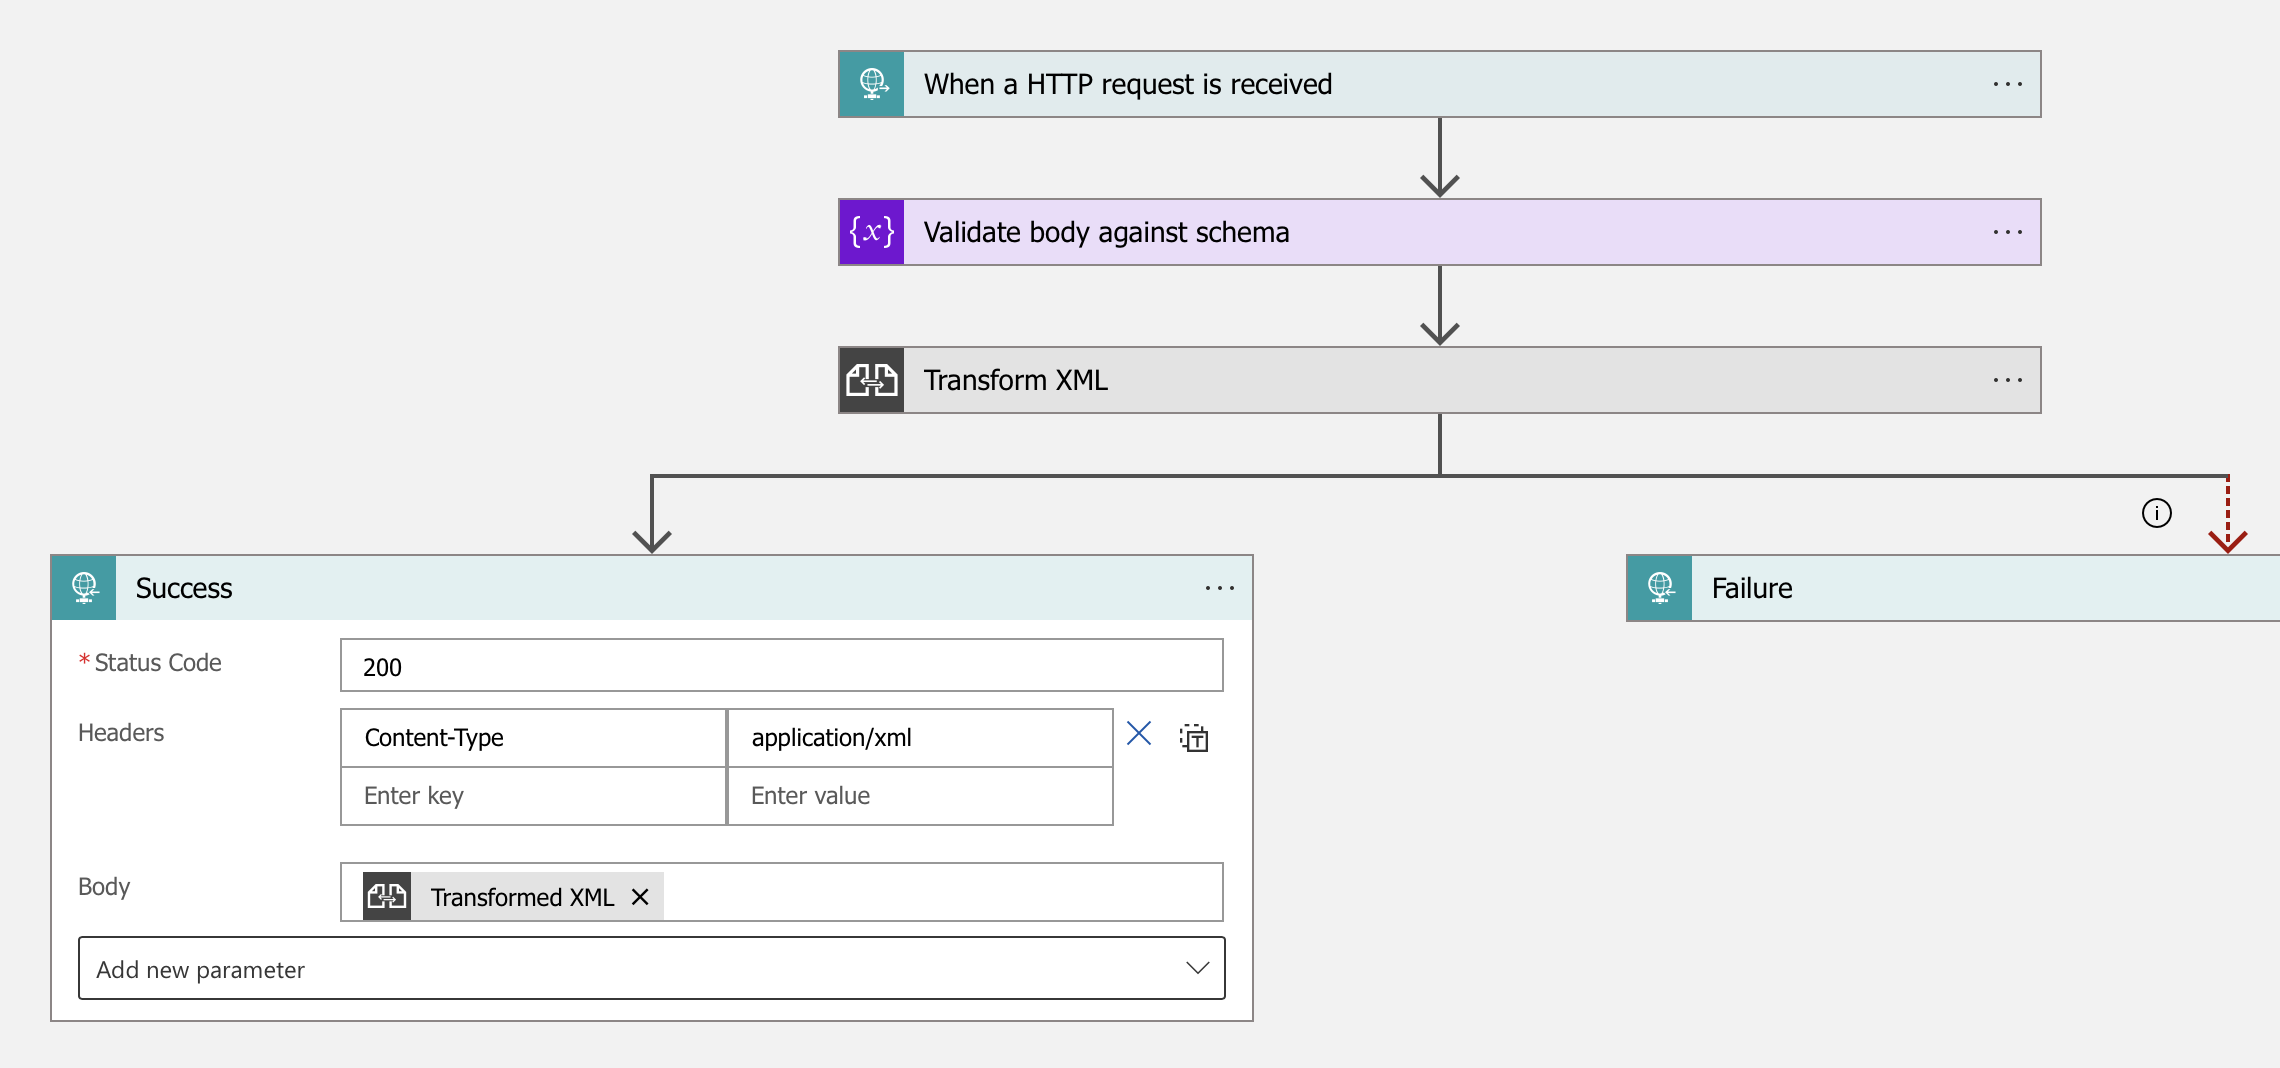The height and width of the screenshot is (1068, 2280).
Task: Click the HTTP trigger icon on the request card
Action: coord(871,84)
